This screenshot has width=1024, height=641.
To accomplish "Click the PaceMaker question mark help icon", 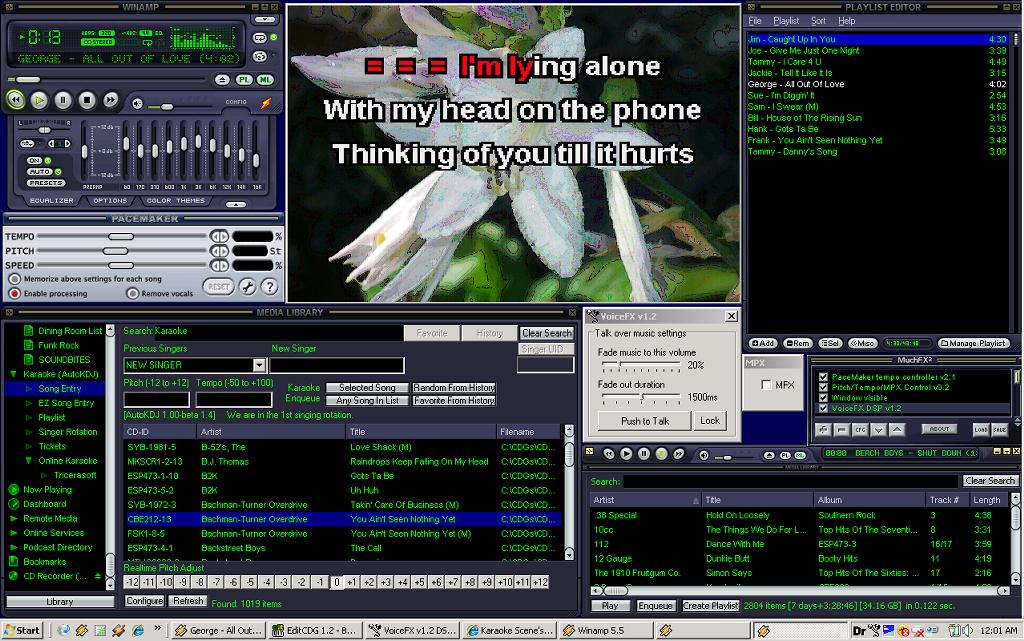I will click(x=269, y=287).
